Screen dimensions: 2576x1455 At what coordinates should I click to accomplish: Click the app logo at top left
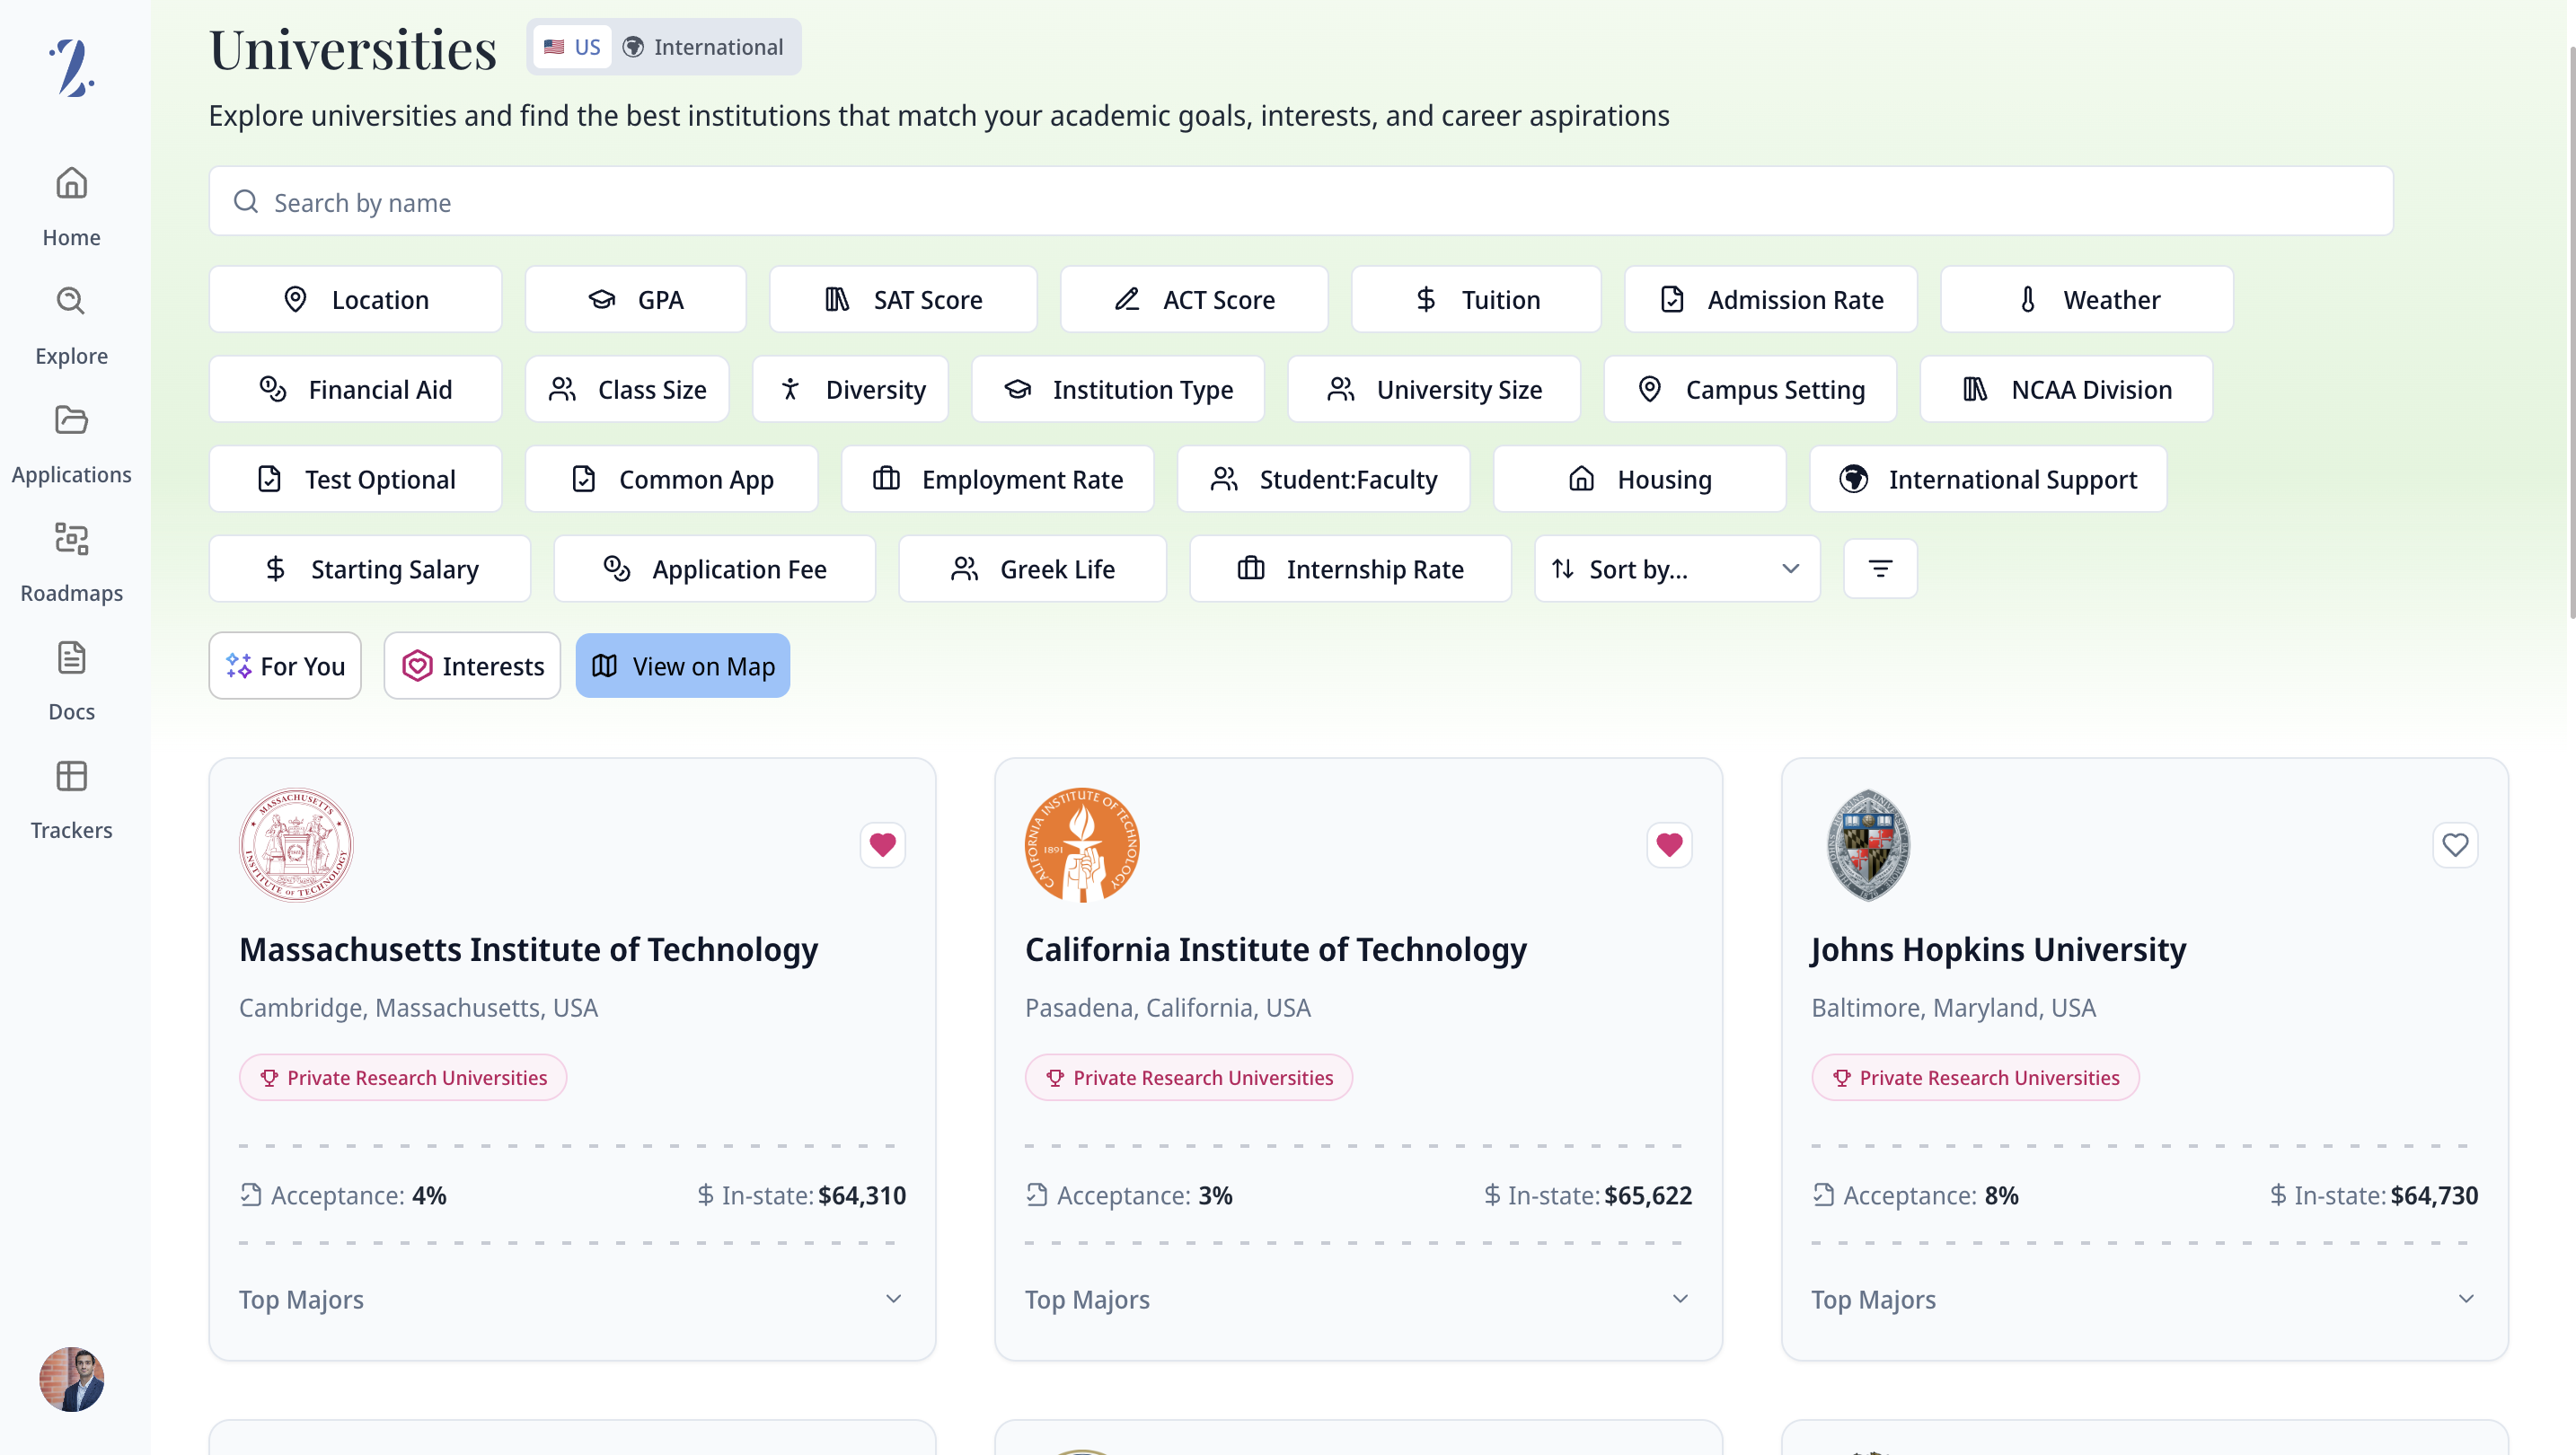(71, 68)
